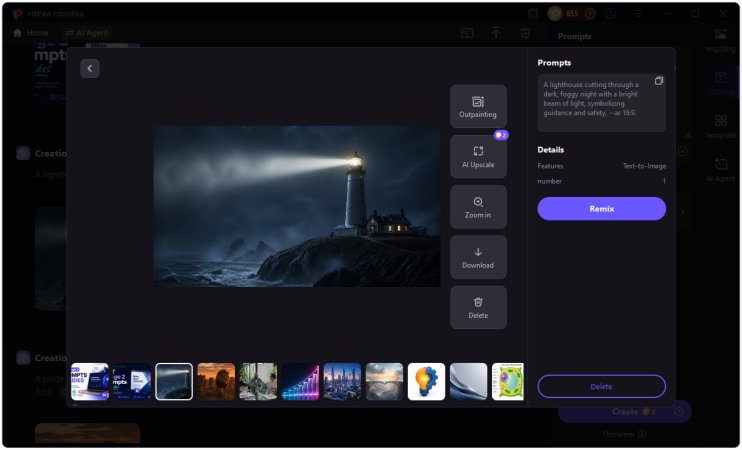Screen dimensions: 742x450
Task: Click the 855 credits balance
Action: point(572,14)
